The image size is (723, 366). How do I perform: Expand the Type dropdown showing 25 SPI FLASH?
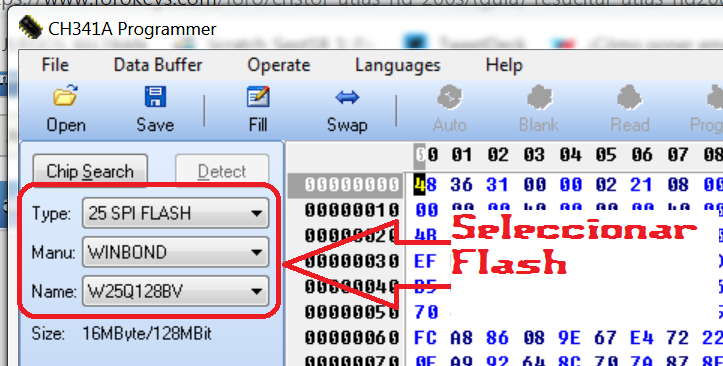(x=175, y=213)
